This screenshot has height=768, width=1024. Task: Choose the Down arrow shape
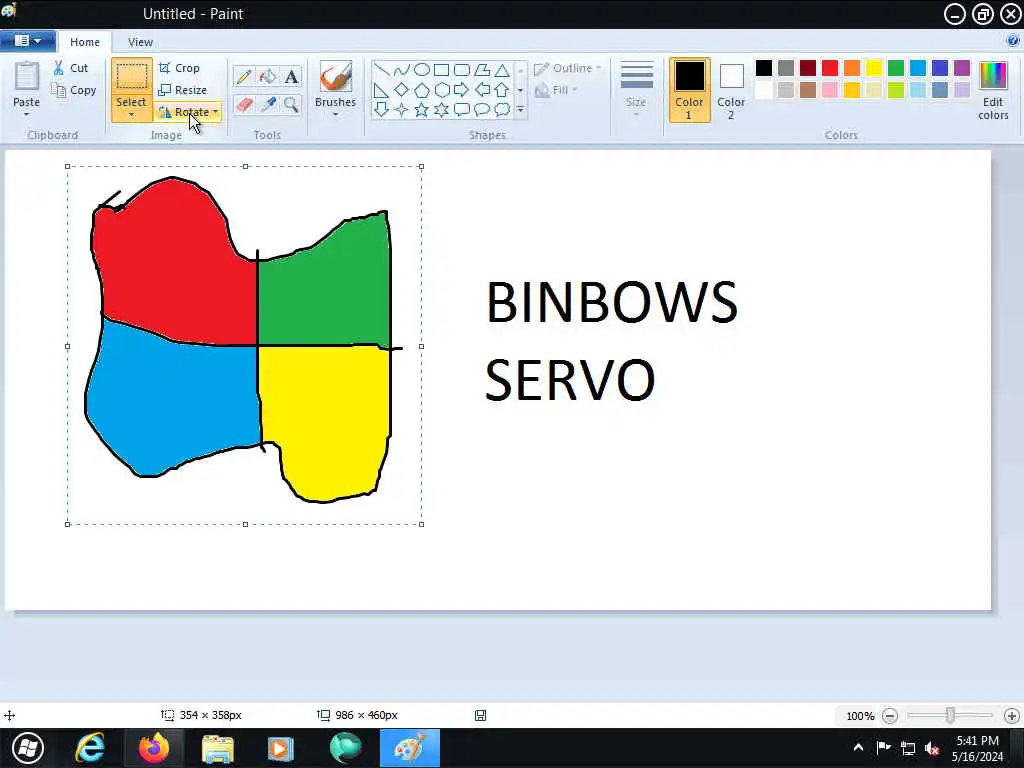coord(381,110)
